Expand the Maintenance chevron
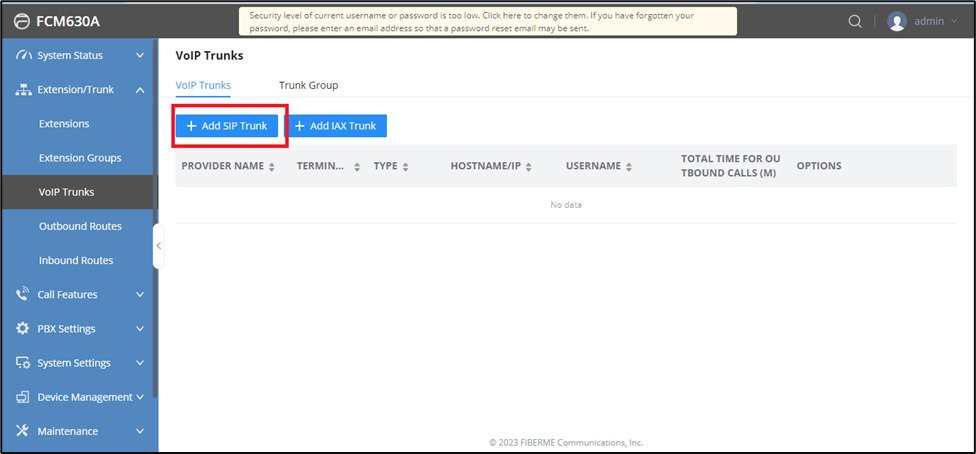Viewport: 976px width, 454px height. [x=140, y=431]
